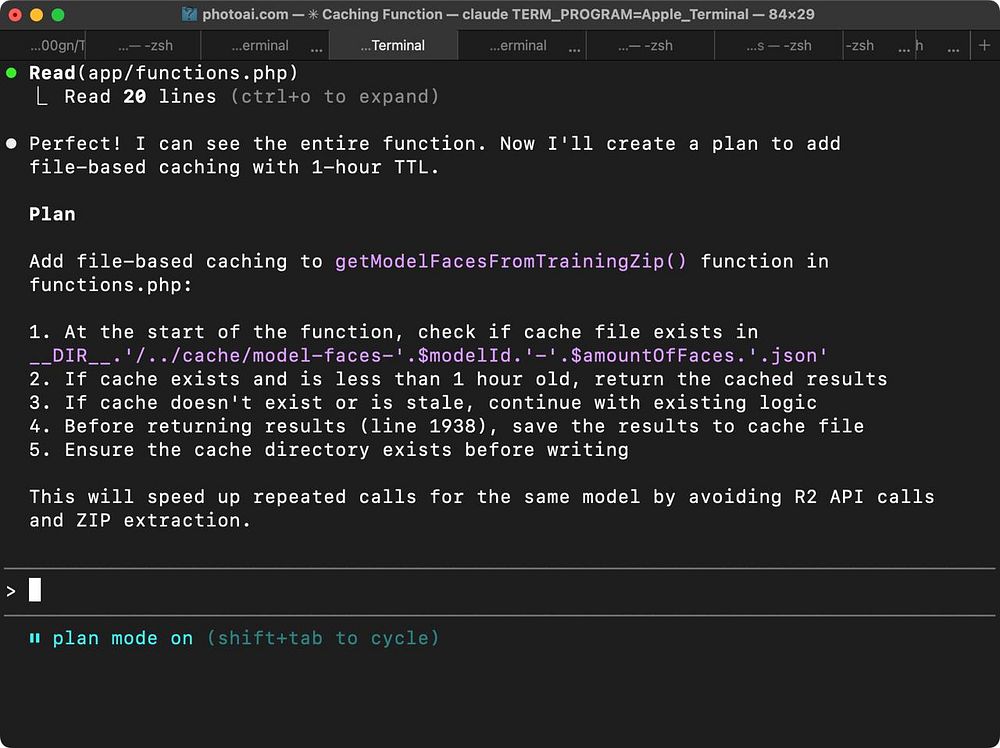This screenshot has height=748, width=1000.
Task: Click the purple cache file path text
Action: click(x=428, y=356)
